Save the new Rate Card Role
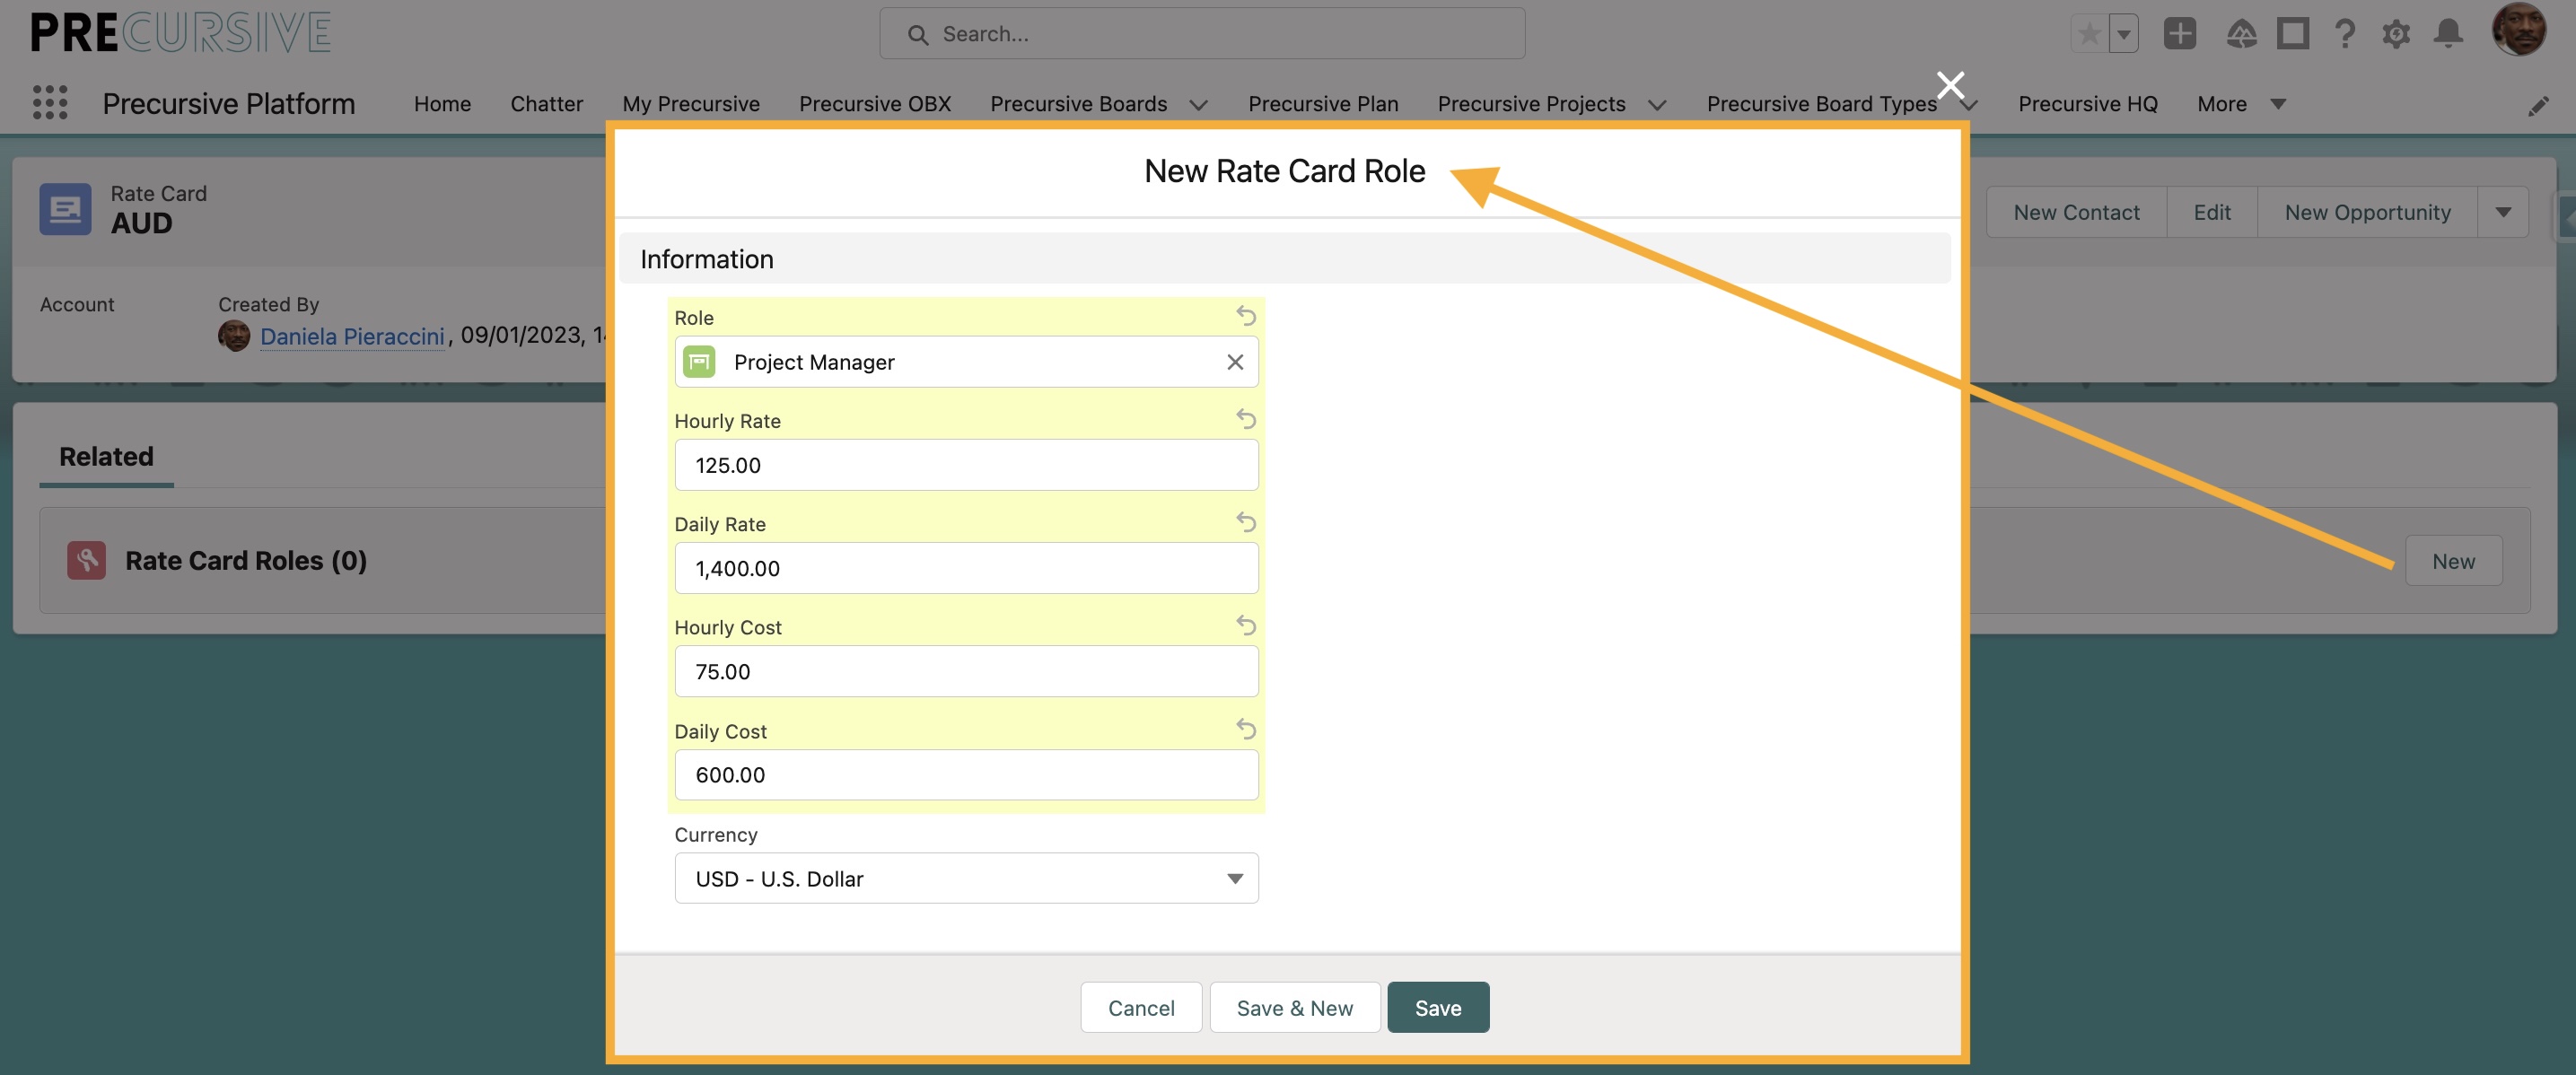The width and height of the screenshot is (2576, 1075). [x=1438, y=1007]
